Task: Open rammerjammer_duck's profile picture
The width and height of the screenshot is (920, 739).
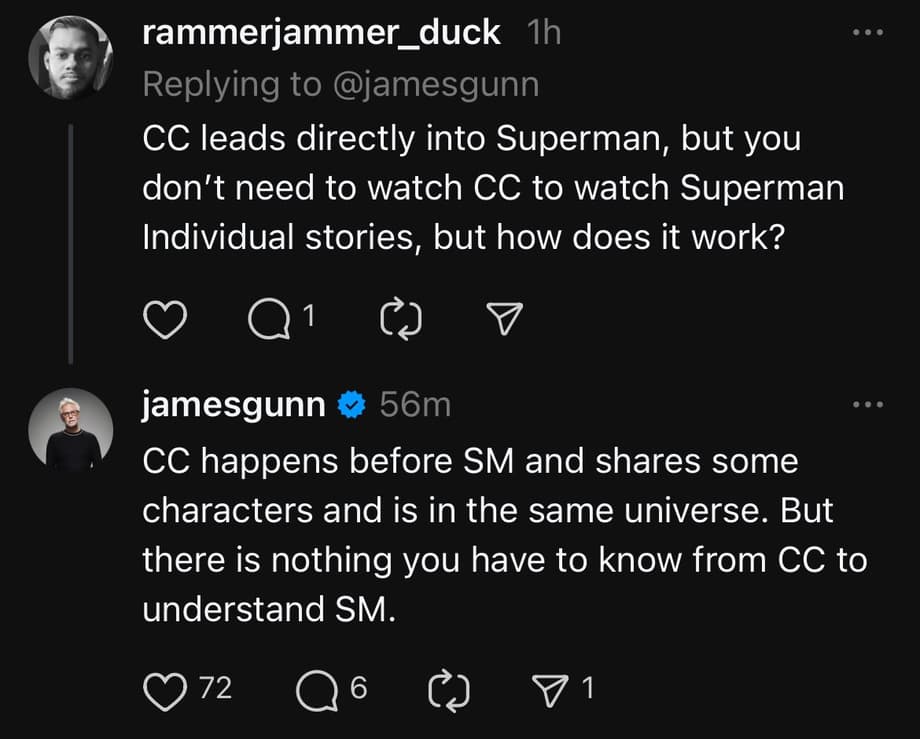Action: tap(71, 56)
